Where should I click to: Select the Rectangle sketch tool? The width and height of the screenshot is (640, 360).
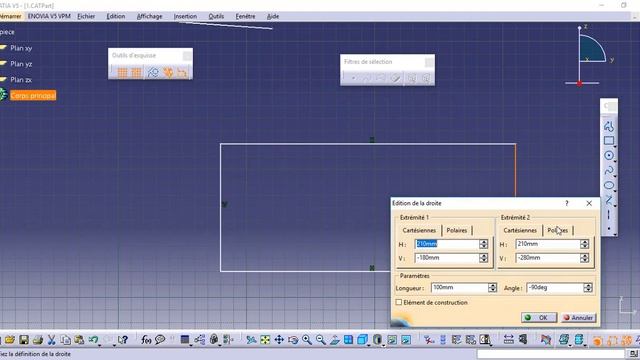pos(609,141)
